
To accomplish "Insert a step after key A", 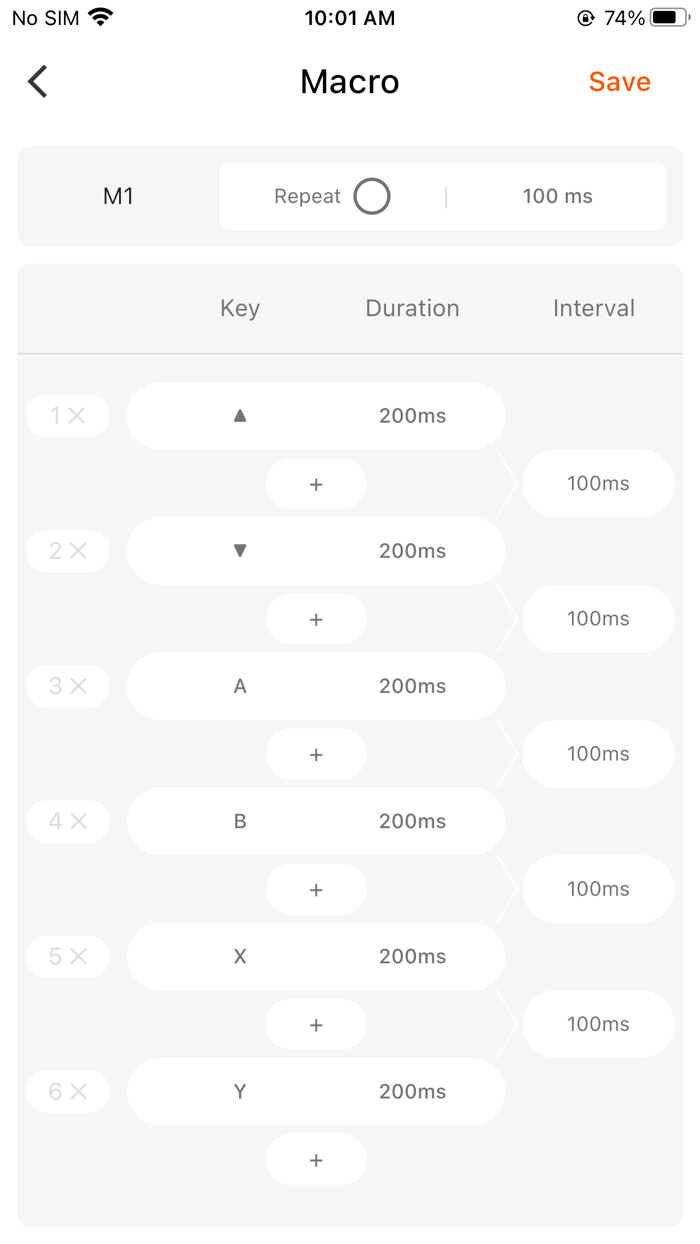I will [x=316, y=754].
